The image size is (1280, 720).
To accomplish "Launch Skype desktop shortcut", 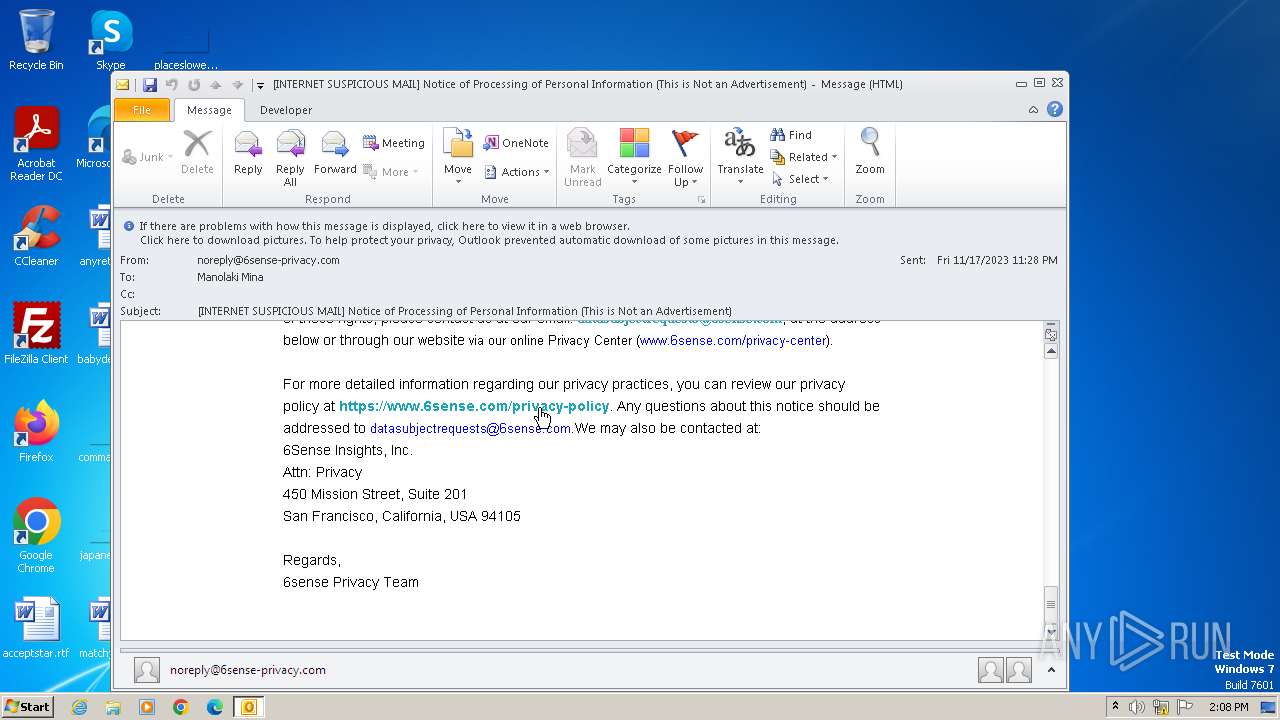I will click(110, 40).
